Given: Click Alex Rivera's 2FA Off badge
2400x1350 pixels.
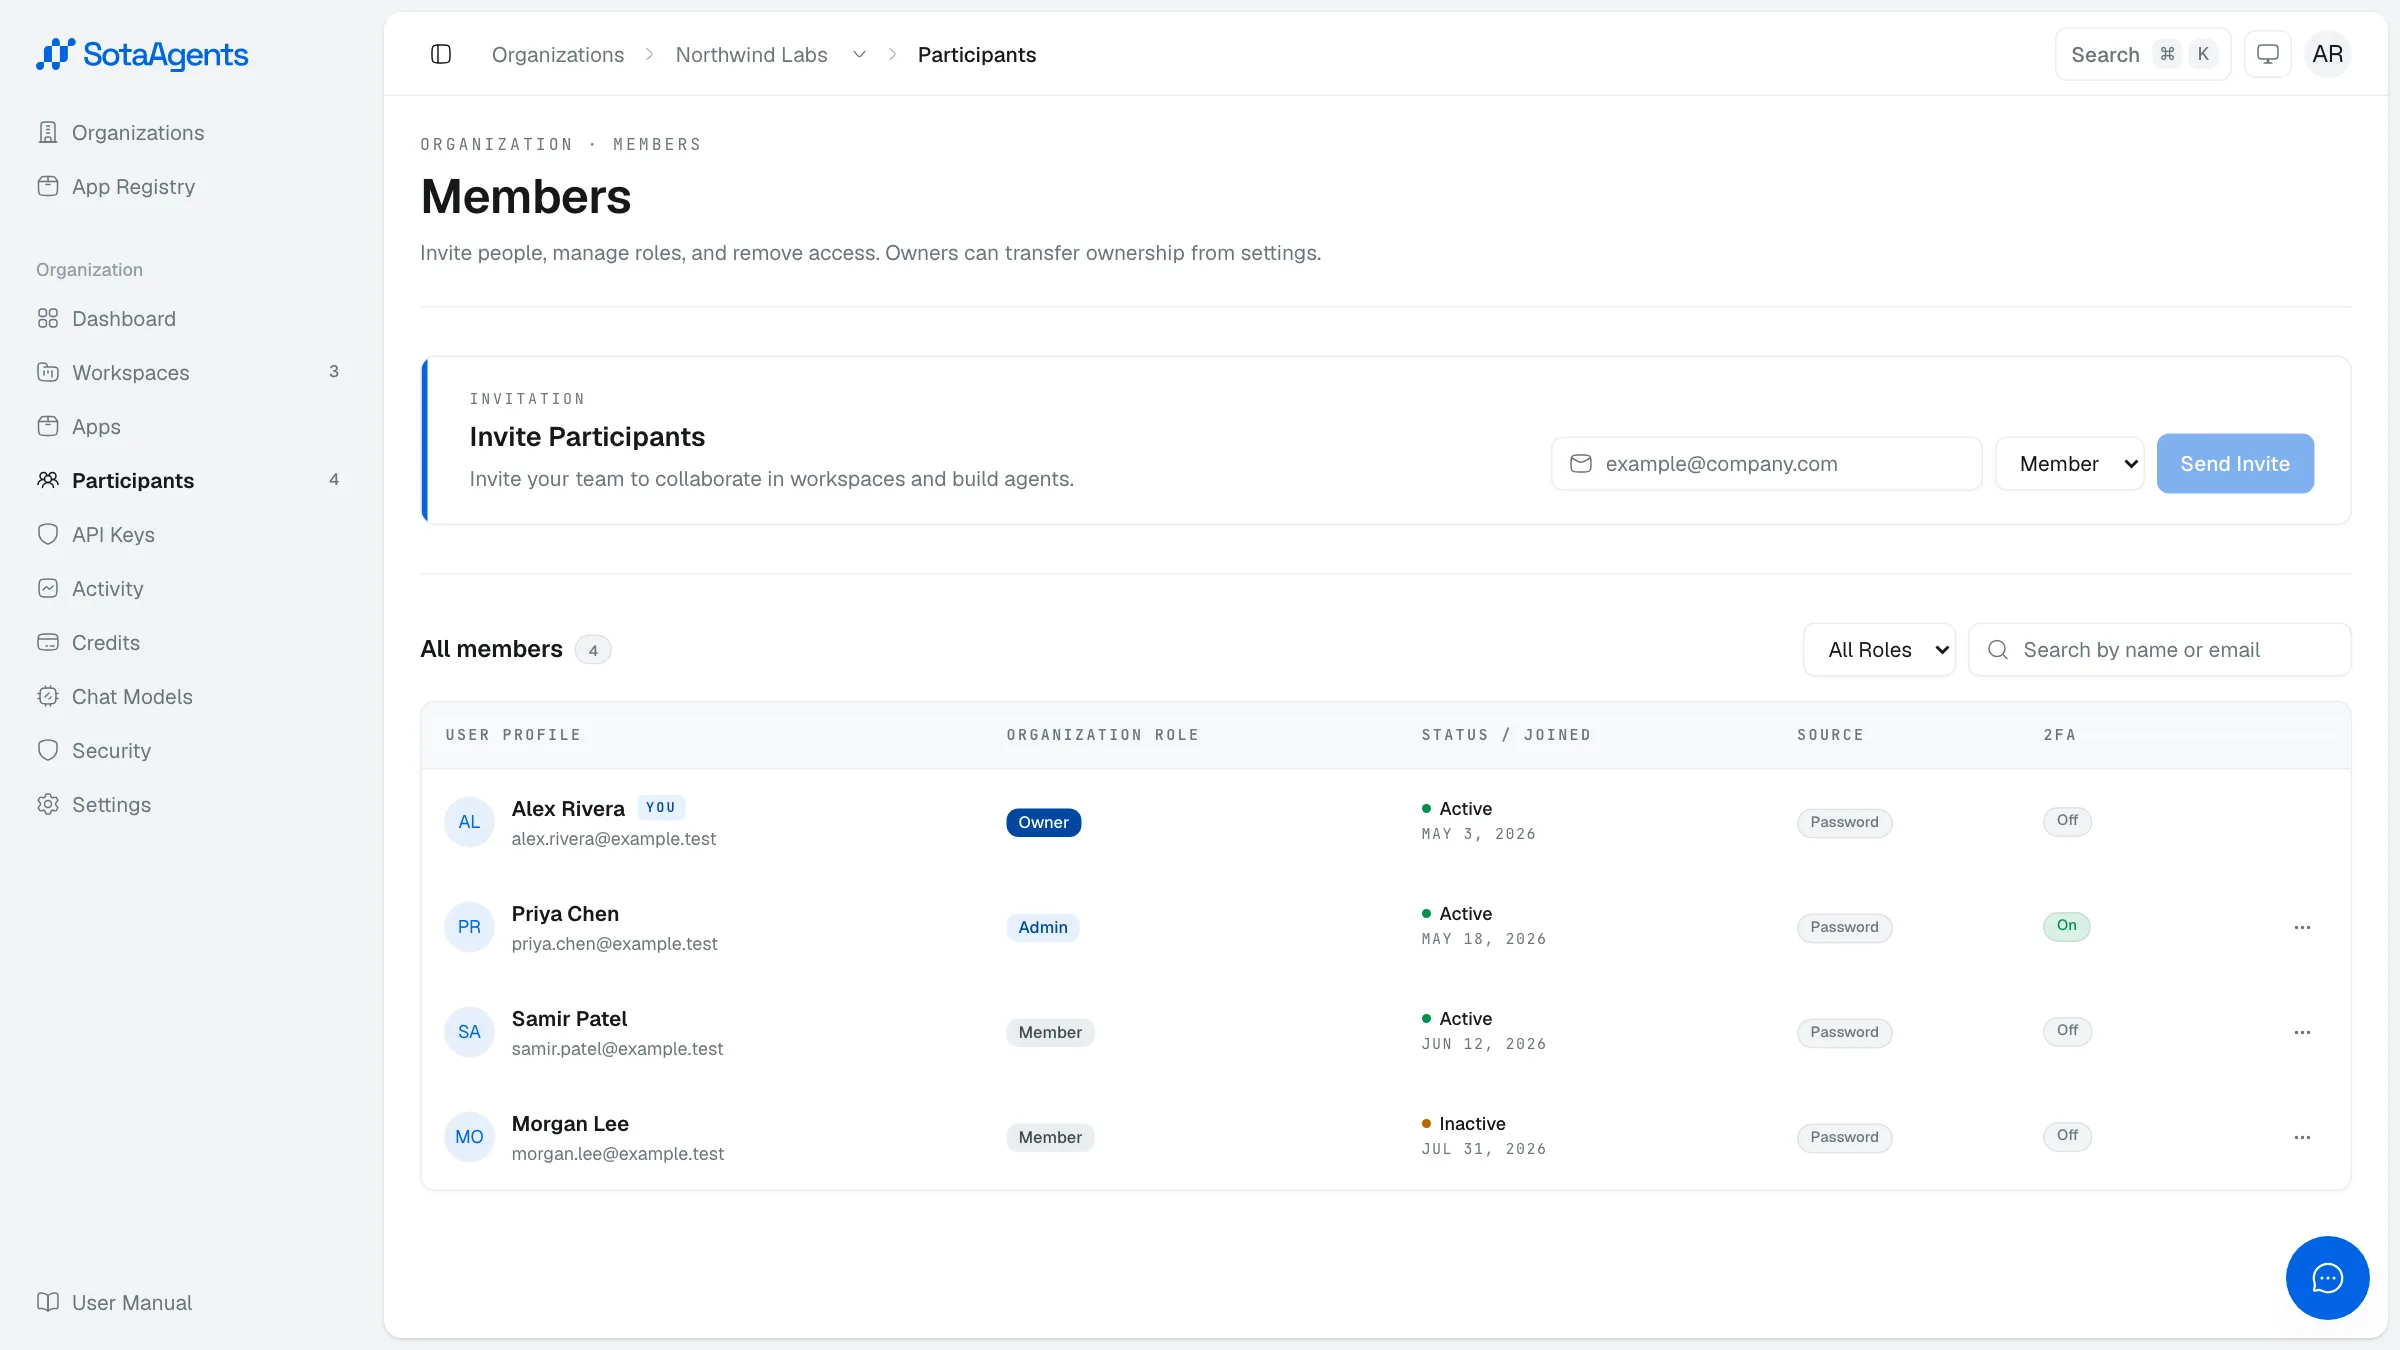Looking at the screenshot, I should [2067, 821].
